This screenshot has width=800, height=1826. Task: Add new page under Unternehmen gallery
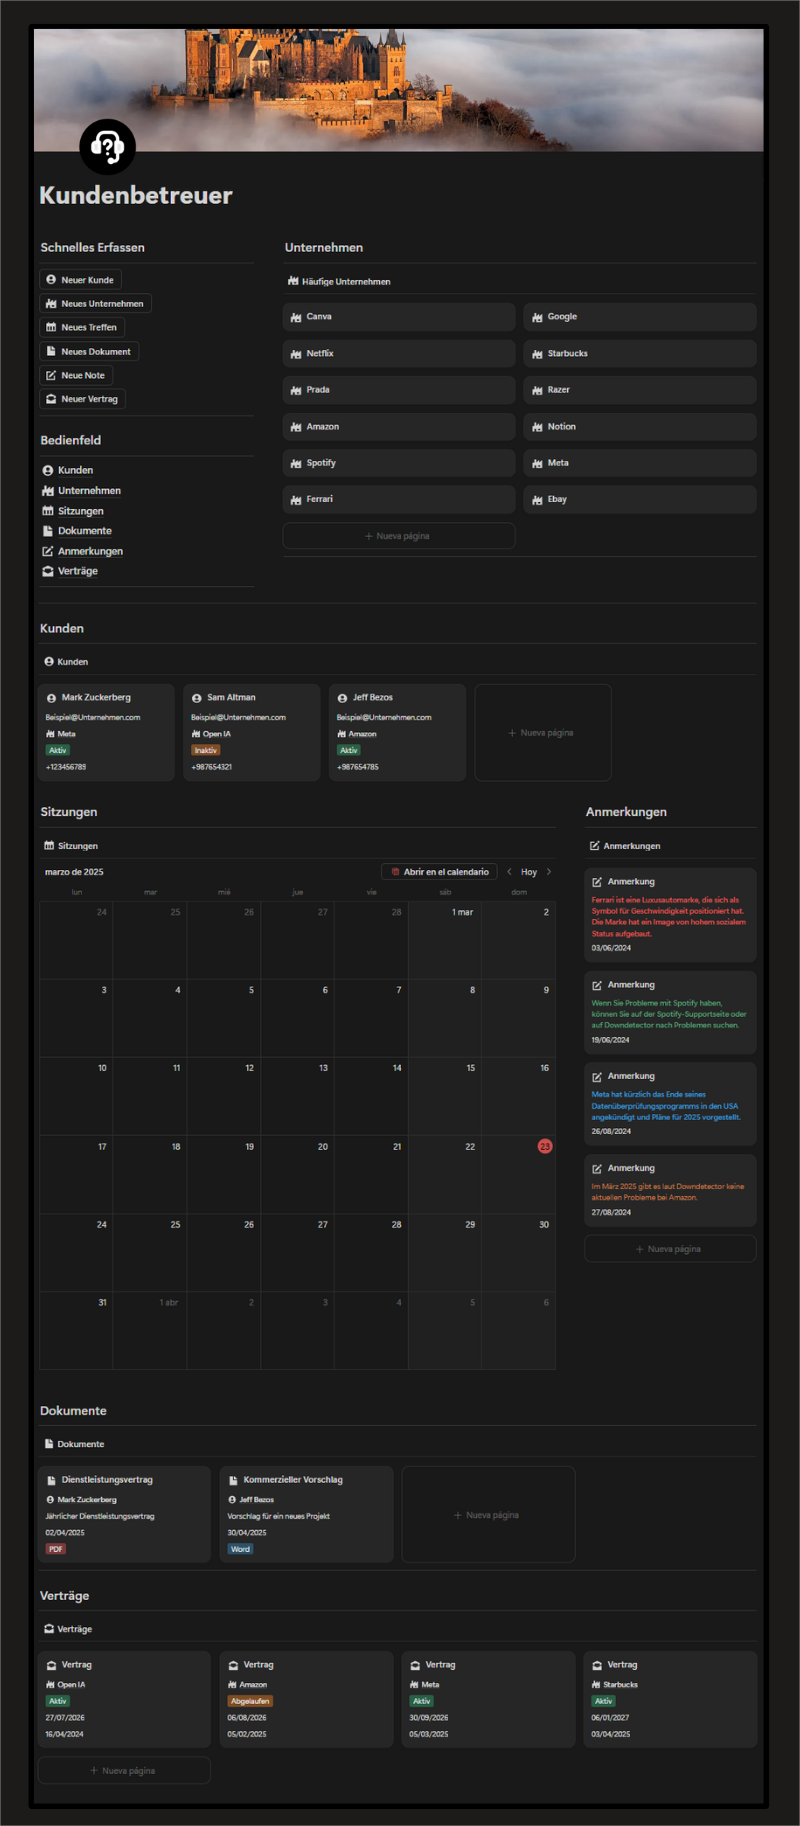(x=399, y=536)
